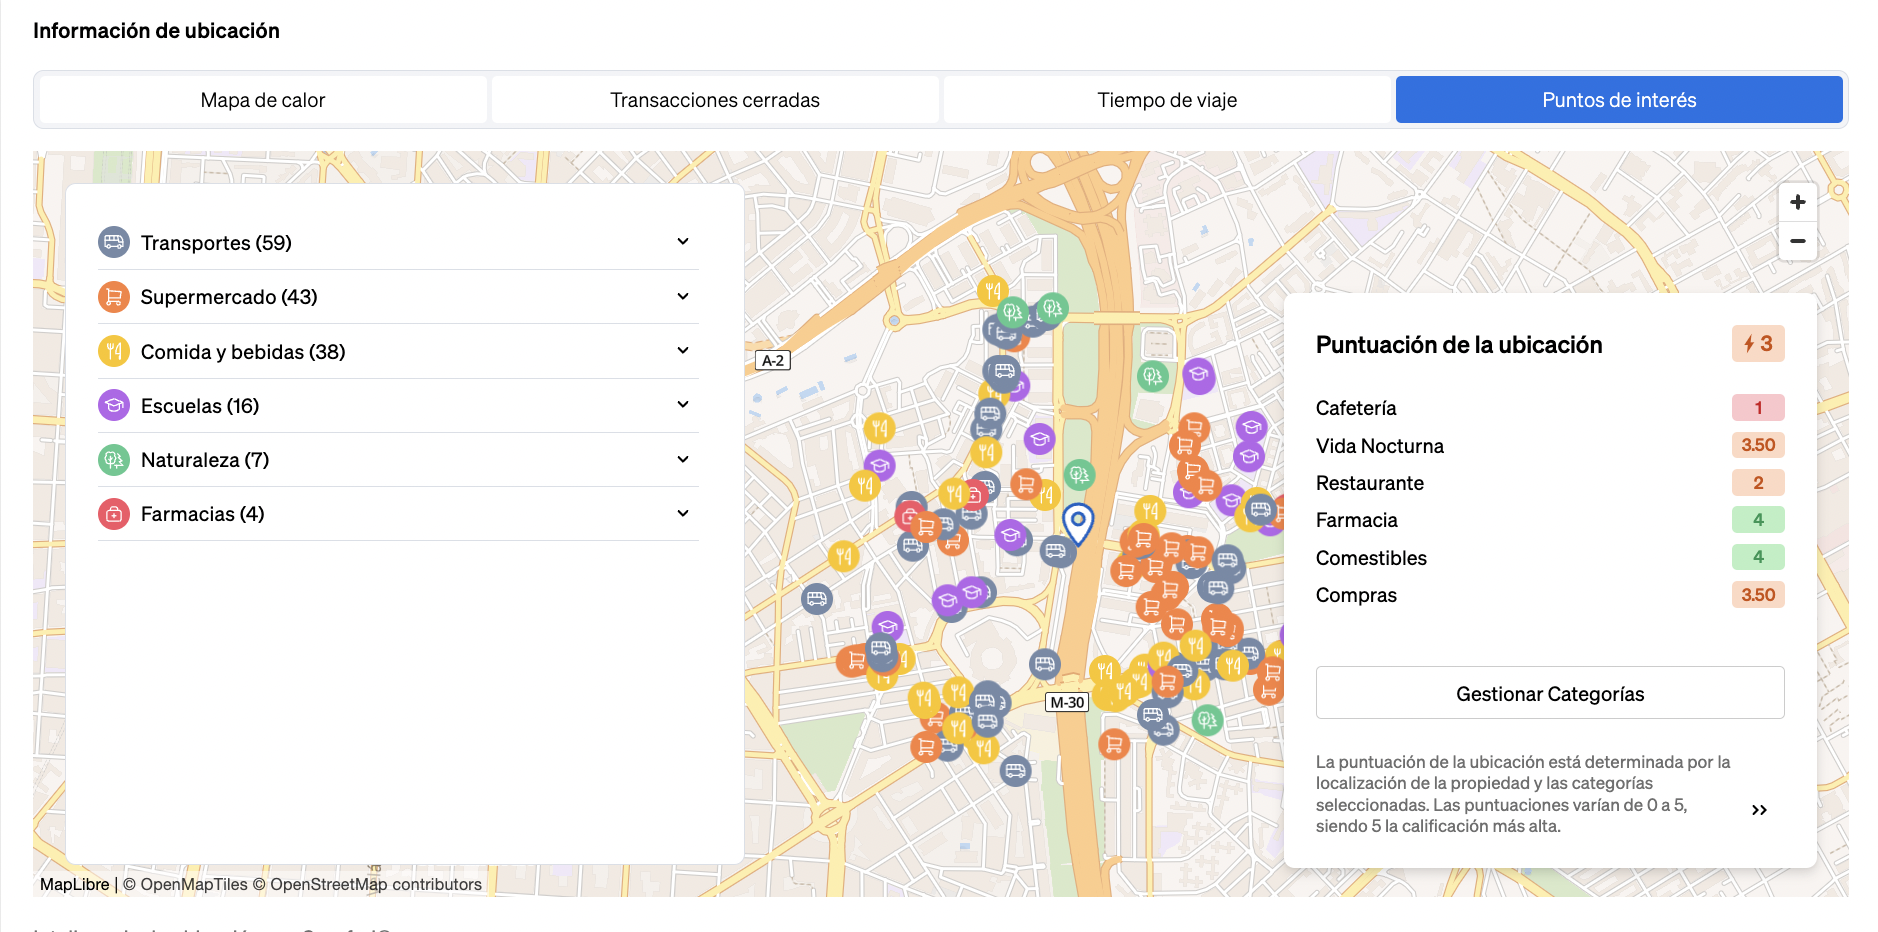Image resolution: width=1878 pixels, height=932 pixels.
Task: Click the Comida y bebidas fork icon
Action: [x=114, y=351]
